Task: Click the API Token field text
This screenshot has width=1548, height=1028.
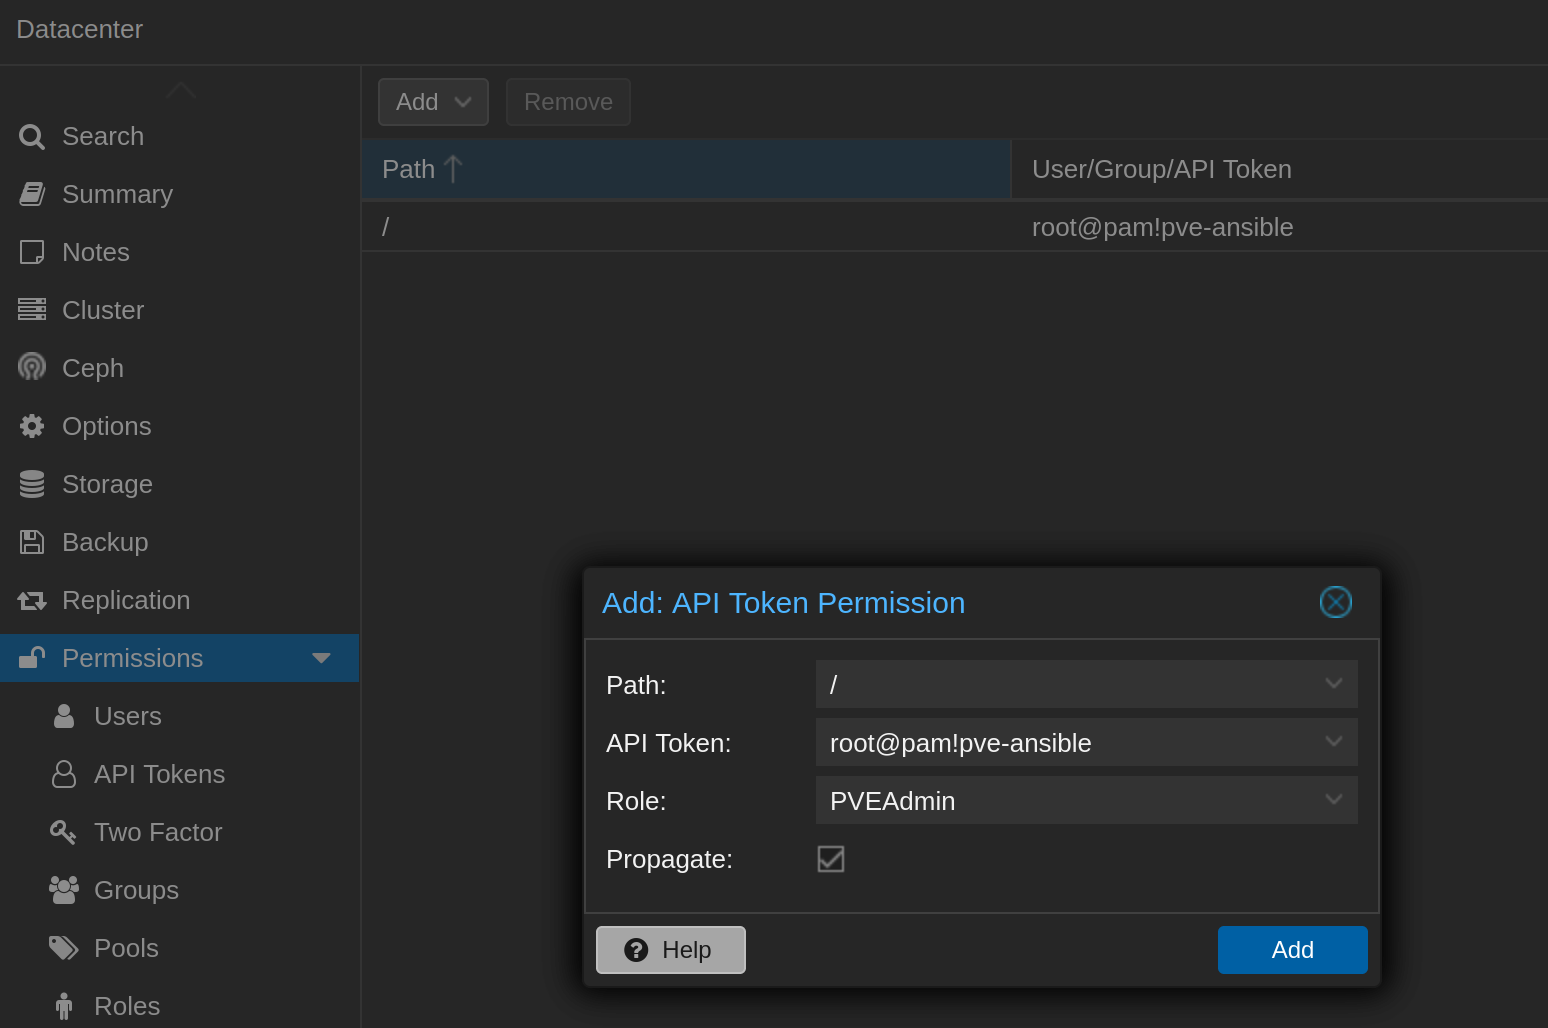Action: (961, 743)
